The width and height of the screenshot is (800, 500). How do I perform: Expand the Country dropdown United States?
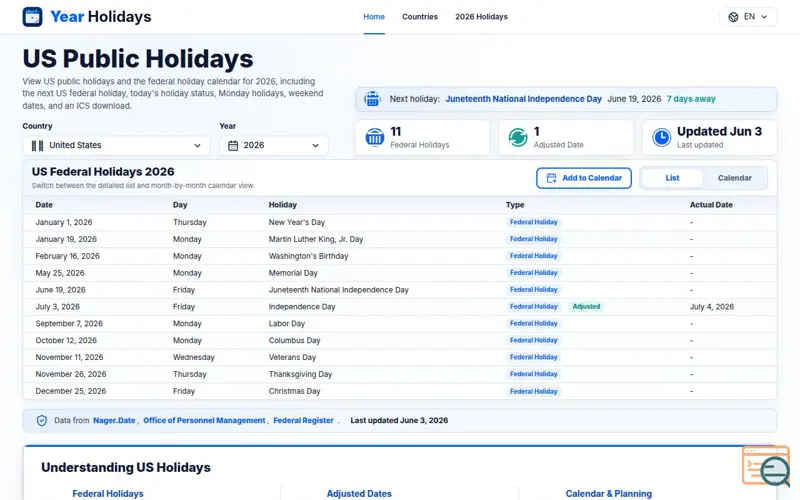tap(116, 145)
